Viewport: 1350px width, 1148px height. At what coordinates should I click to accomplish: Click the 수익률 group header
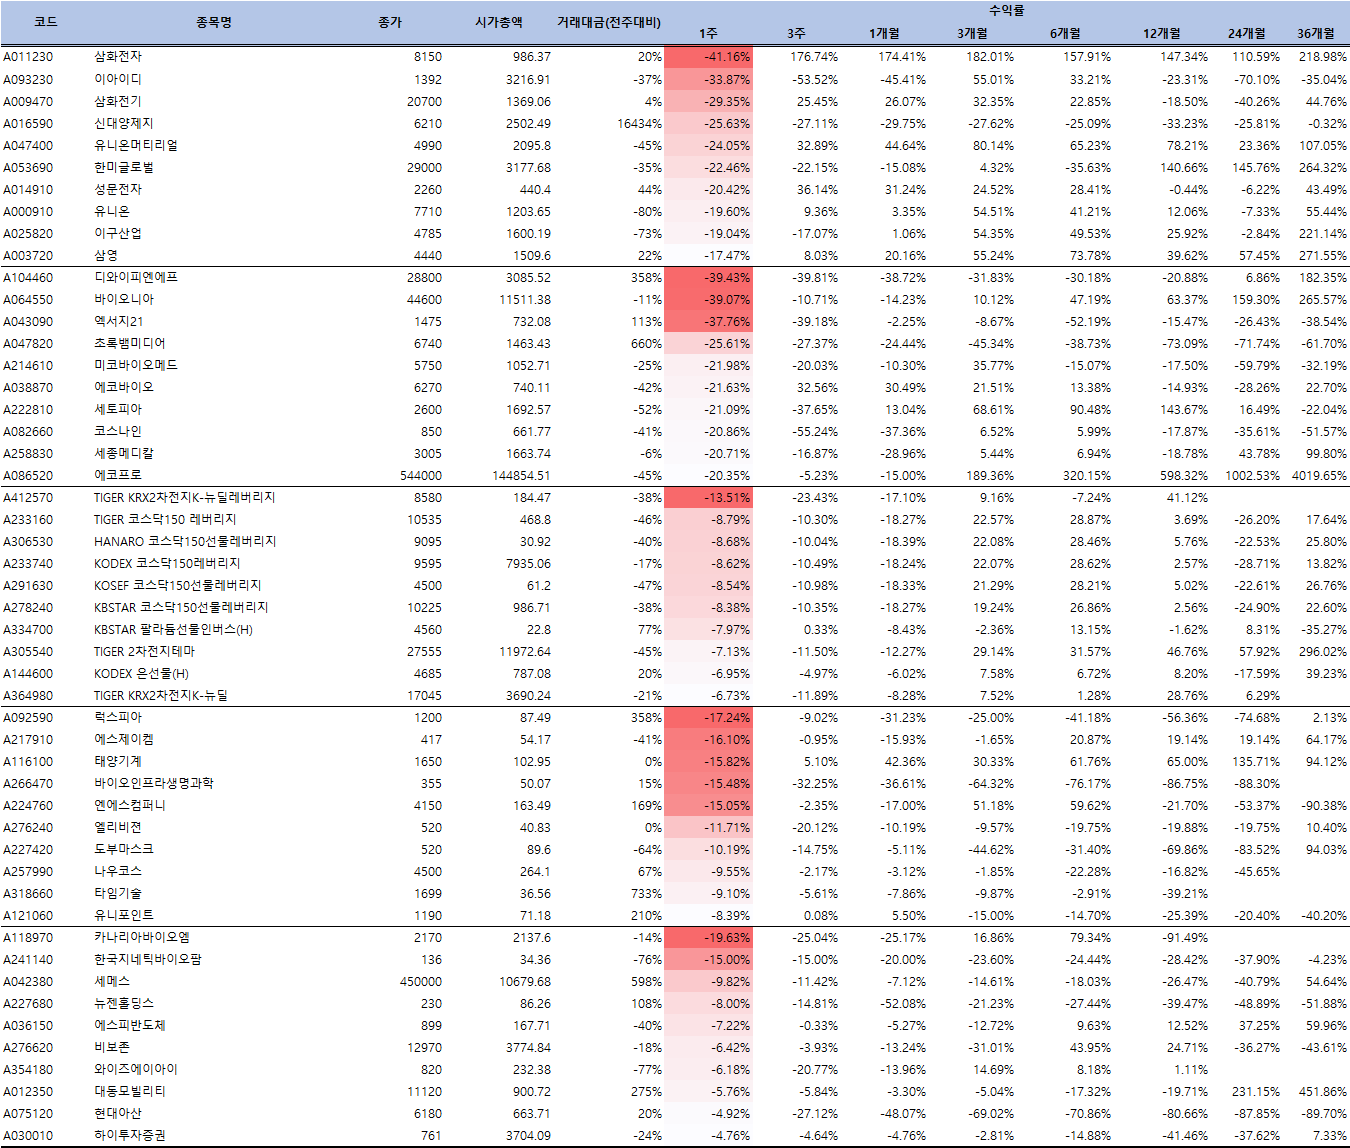tap(1006, 11)
